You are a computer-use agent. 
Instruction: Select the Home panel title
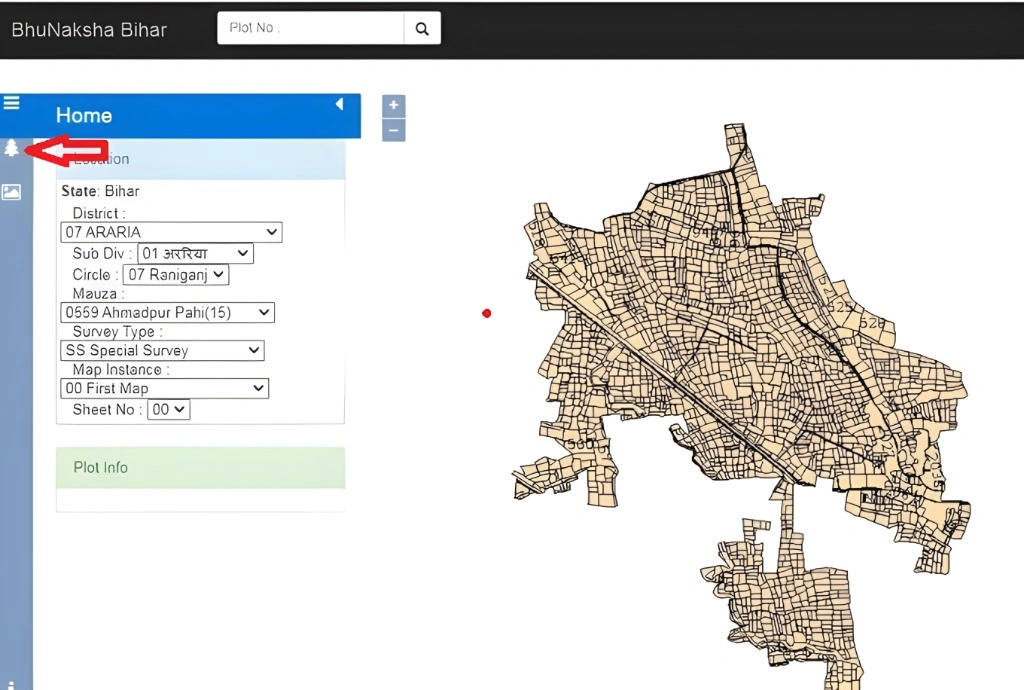click(84, 116)
